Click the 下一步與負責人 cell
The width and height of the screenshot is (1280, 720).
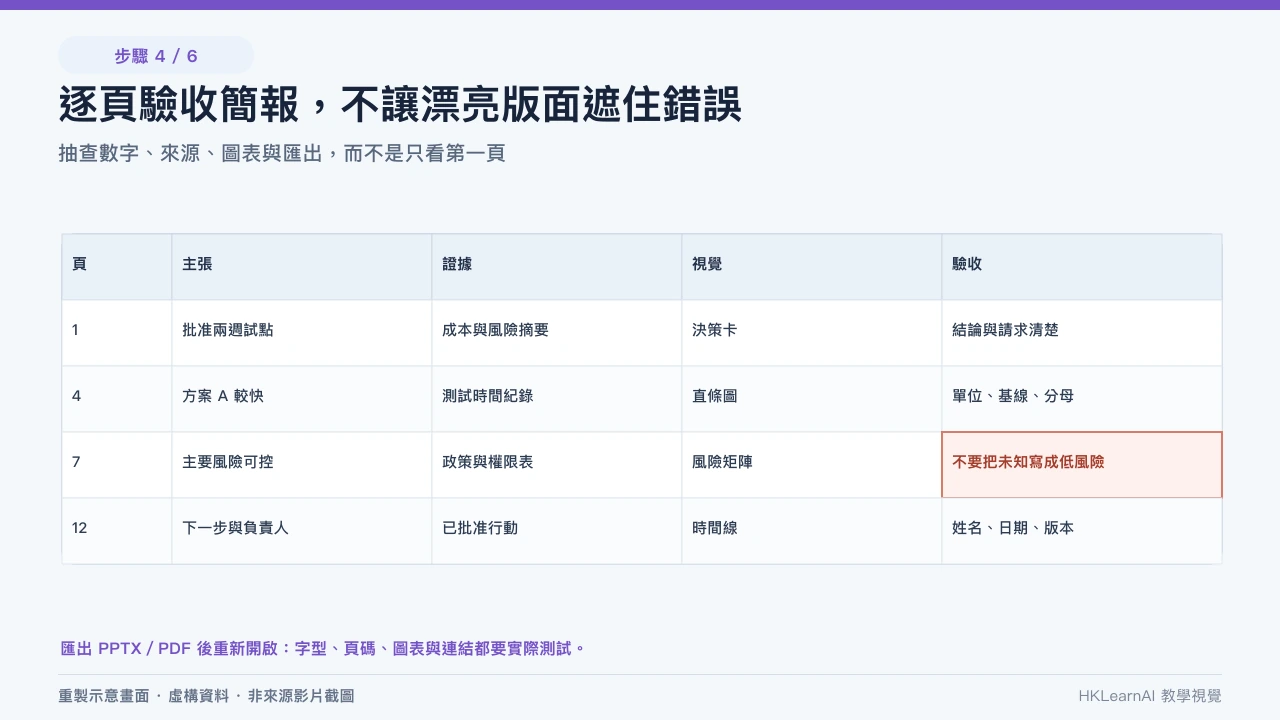click(302, 531)
